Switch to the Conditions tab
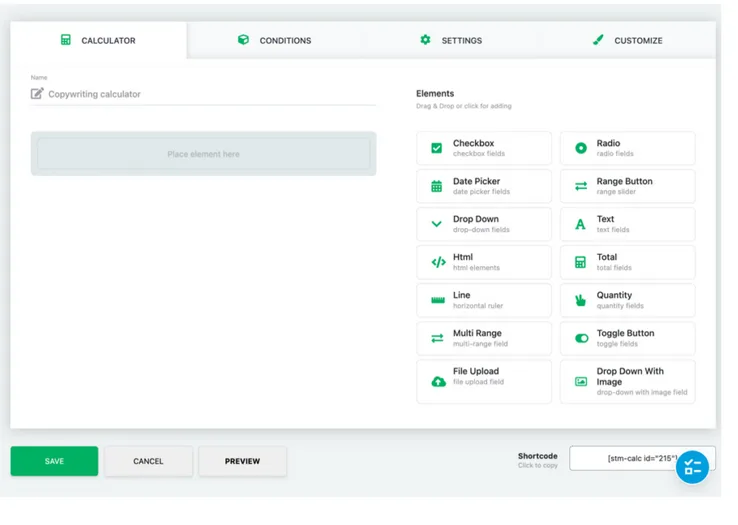 (x=274, y=40)
